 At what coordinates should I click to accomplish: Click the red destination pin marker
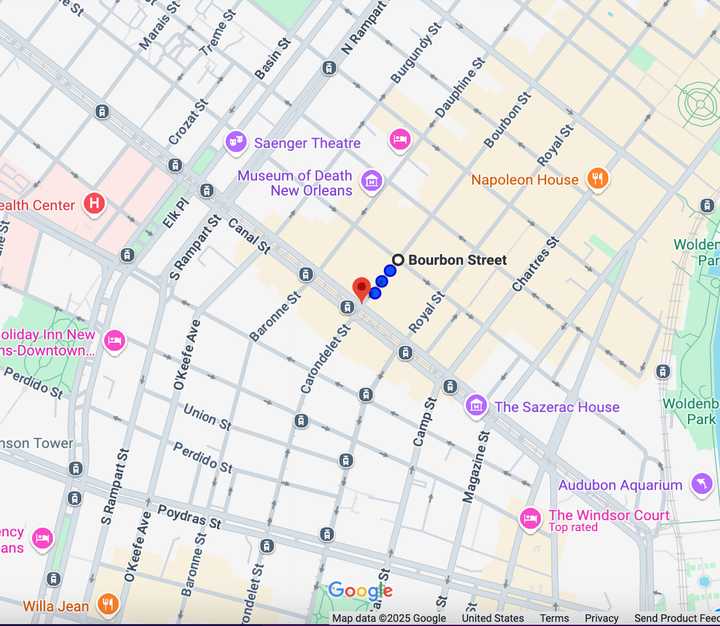point(362,288)
